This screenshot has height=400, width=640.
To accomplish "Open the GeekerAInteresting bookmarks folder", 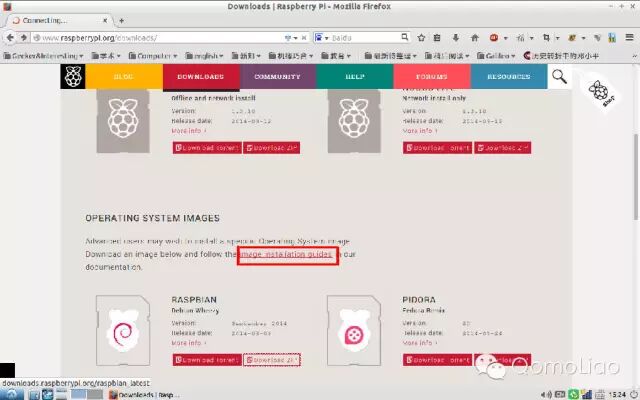I will 43,56.
